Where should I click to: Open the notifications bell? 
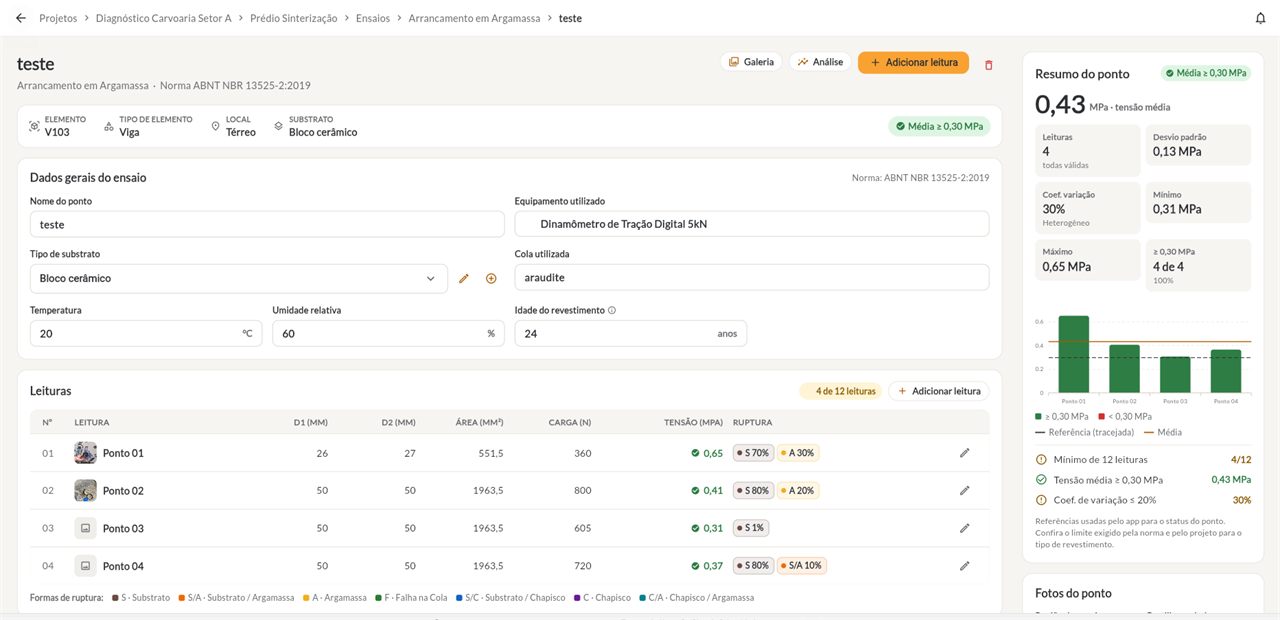1260,18
